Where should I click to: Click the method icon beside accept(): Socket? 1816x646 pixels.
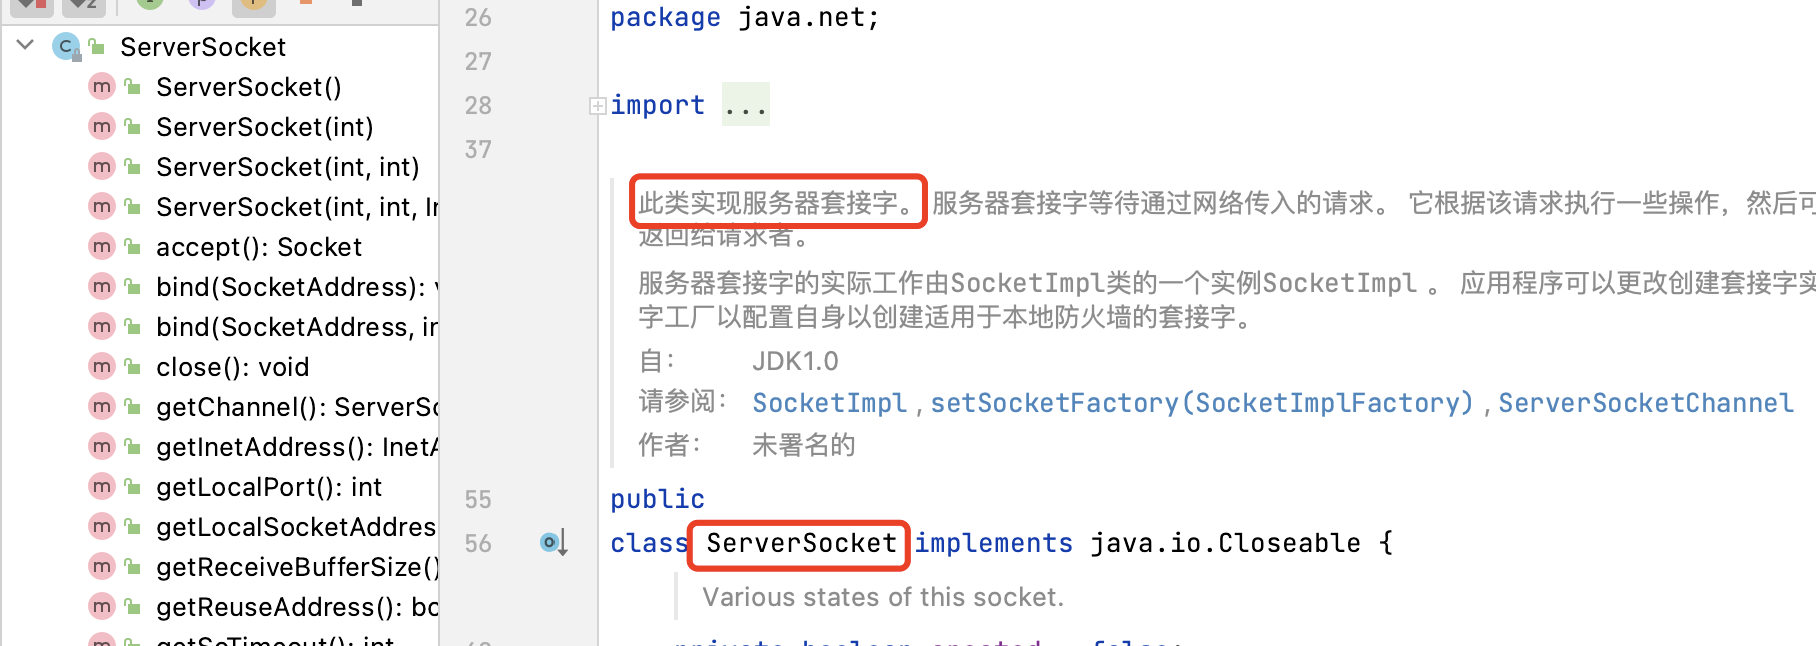[102, 246]
